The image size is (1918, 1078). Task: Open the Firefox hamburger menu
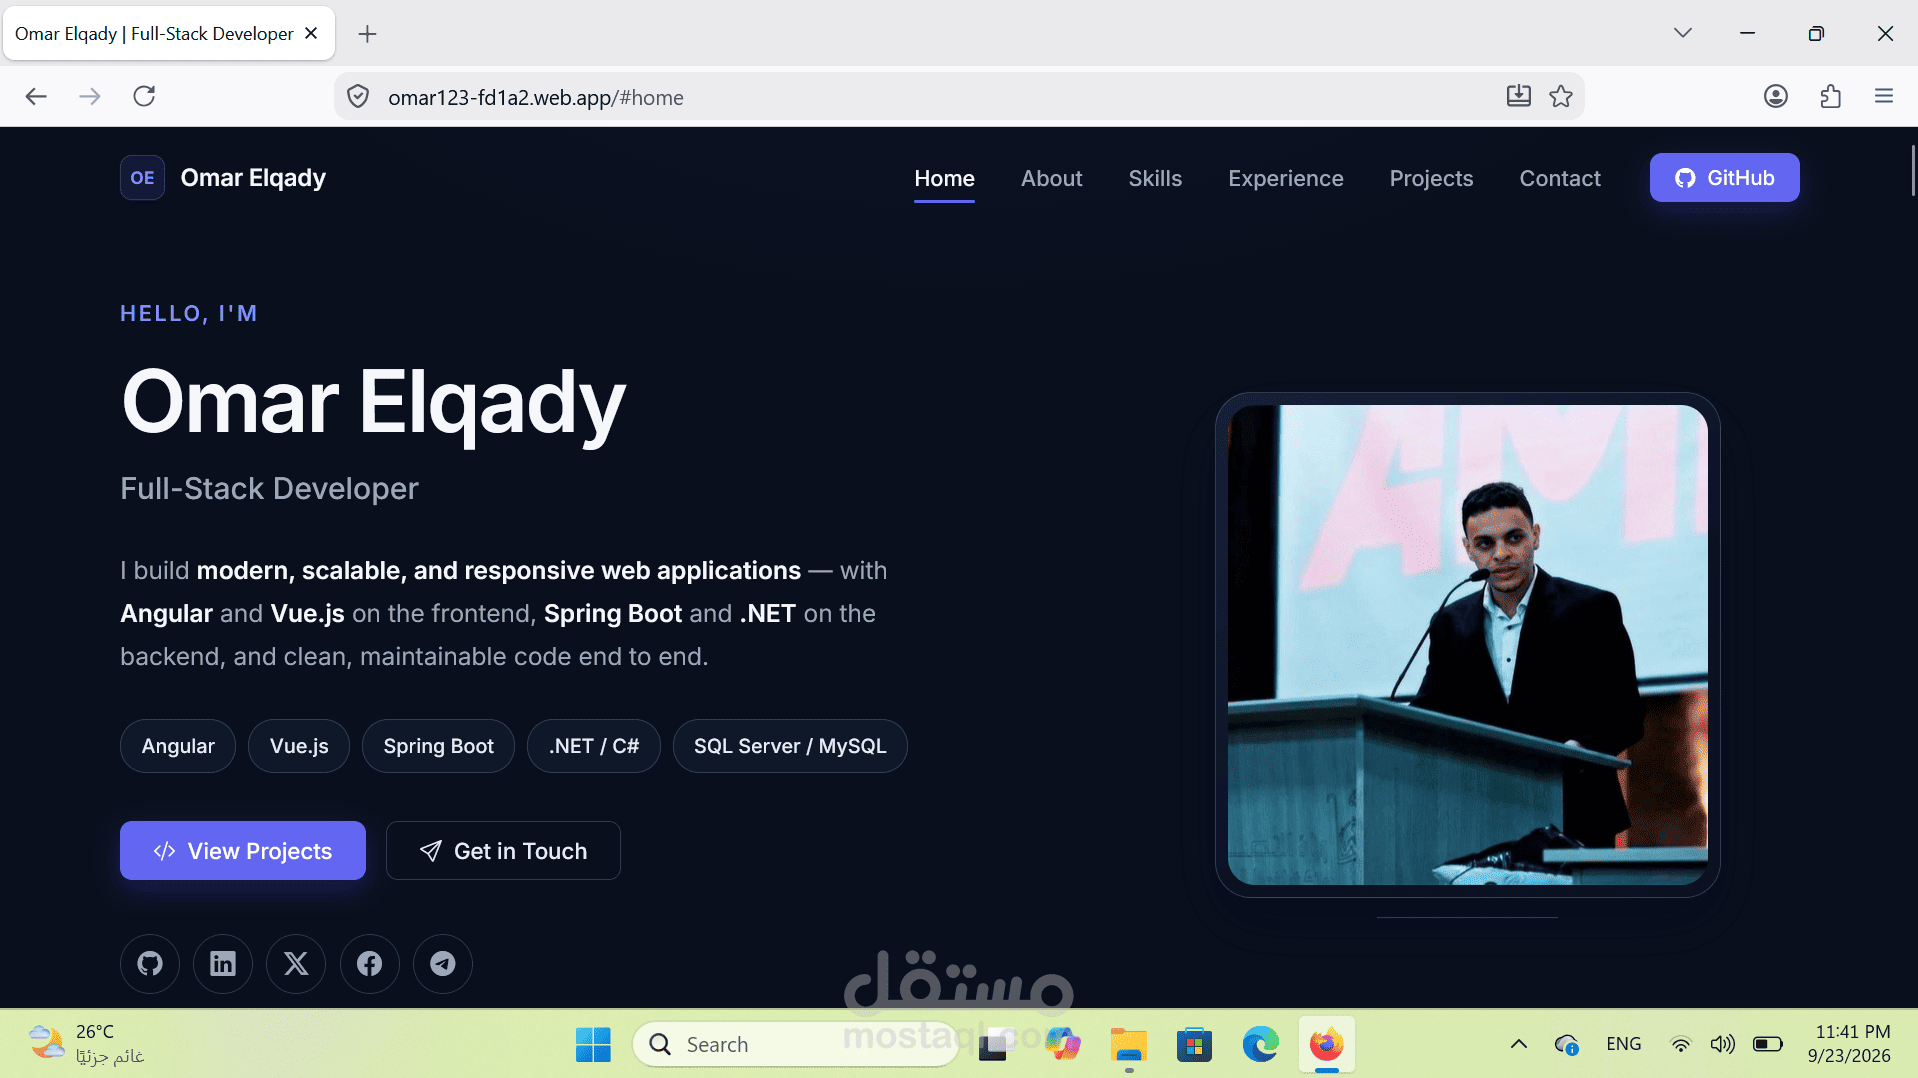tap(1884, 96)
